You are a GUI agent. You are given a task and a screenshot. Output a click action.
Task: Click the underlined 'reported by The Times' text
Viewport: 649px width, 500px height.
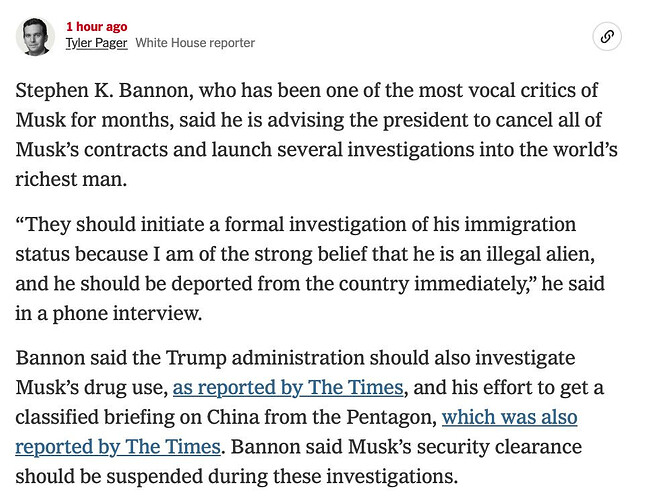(118, 447)
